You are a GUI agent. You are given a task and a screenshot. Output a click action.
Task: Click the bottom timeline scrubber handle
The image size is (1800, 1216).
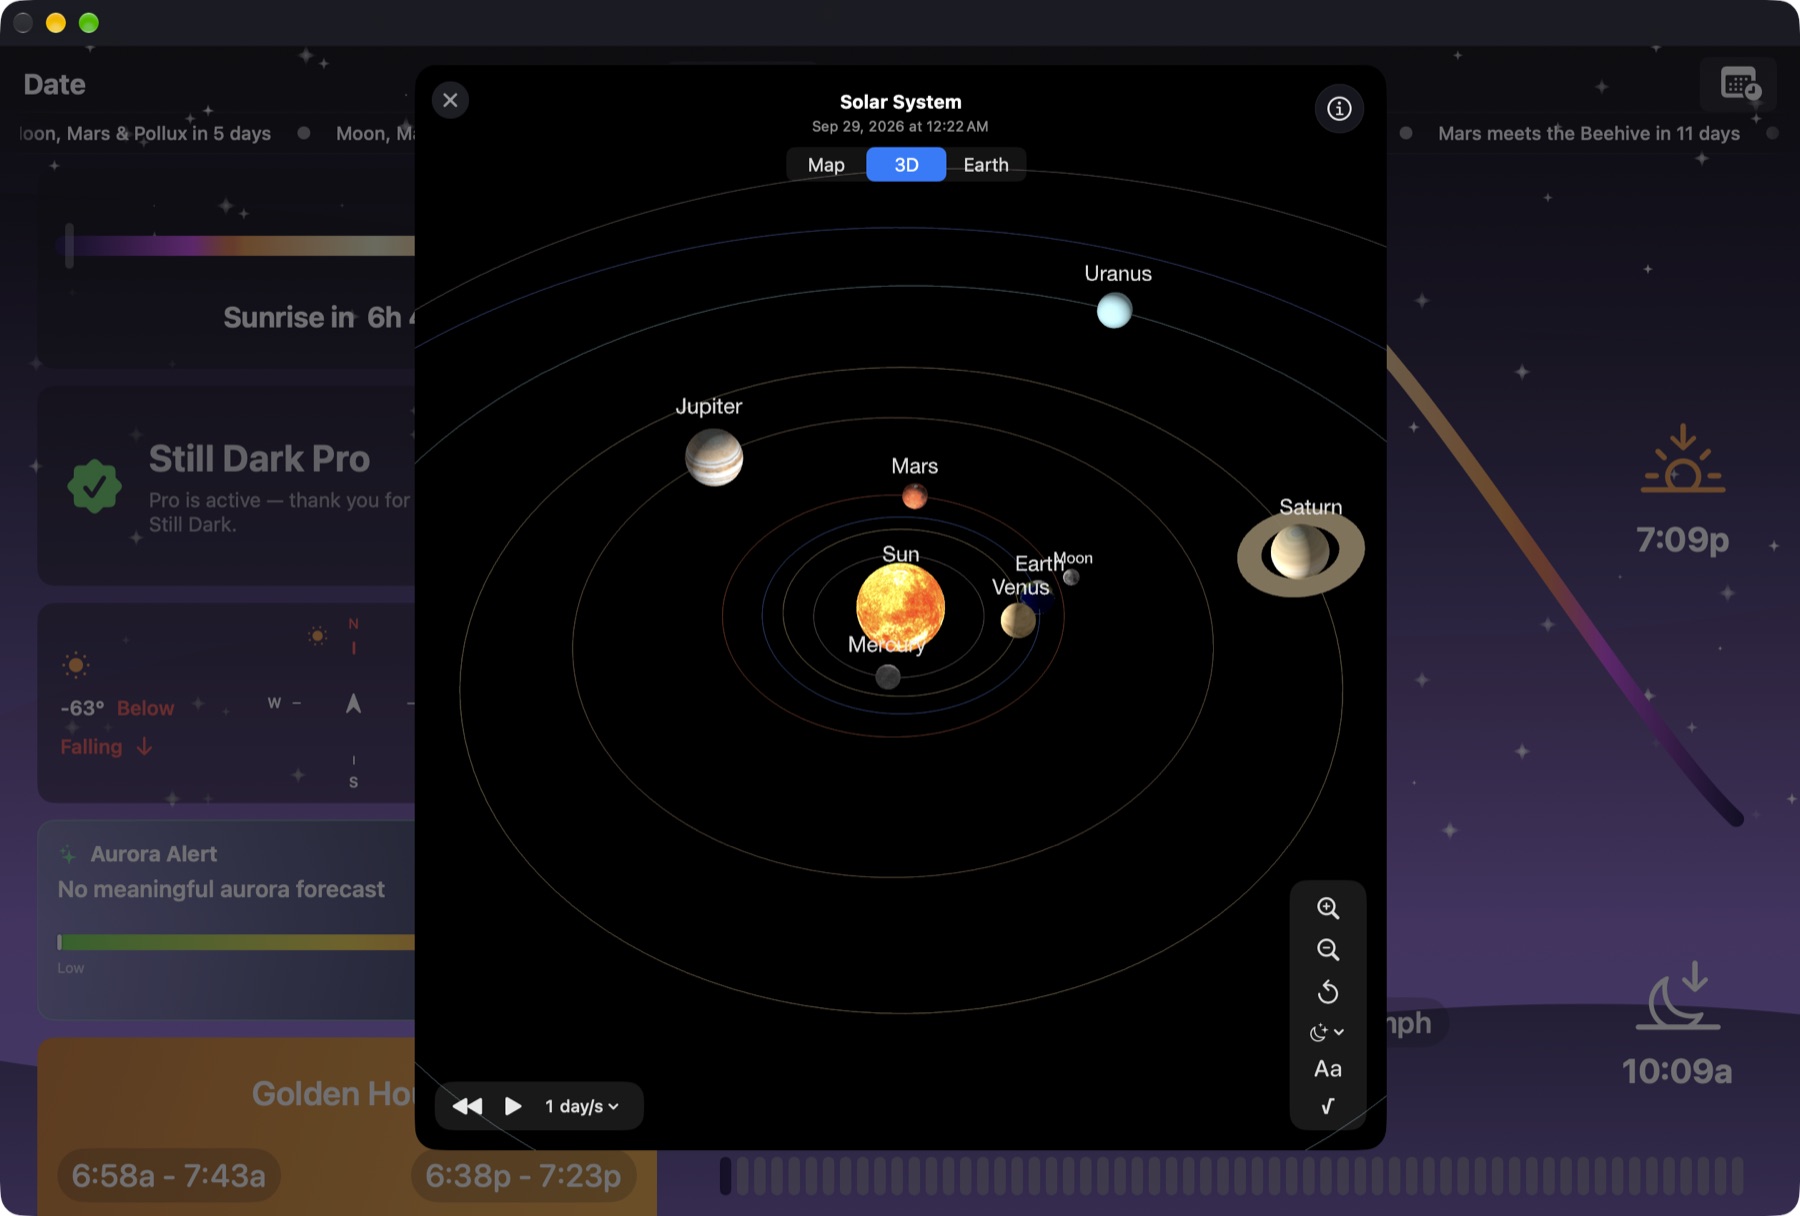(726, 1176)
